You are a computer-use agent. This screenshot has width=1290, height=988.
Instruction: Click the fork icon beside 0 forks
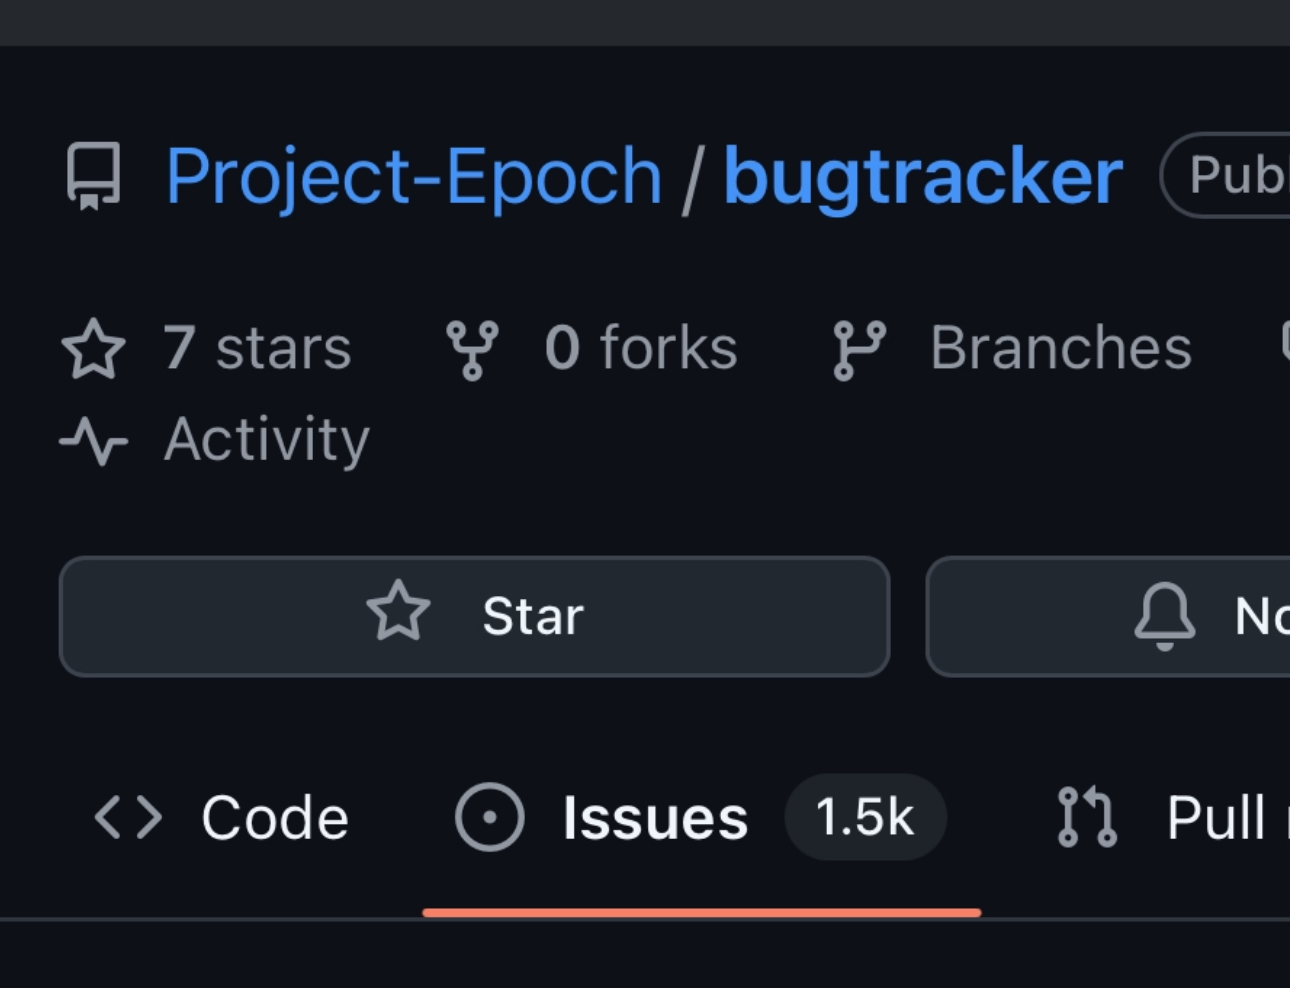(x=471, y=349)
